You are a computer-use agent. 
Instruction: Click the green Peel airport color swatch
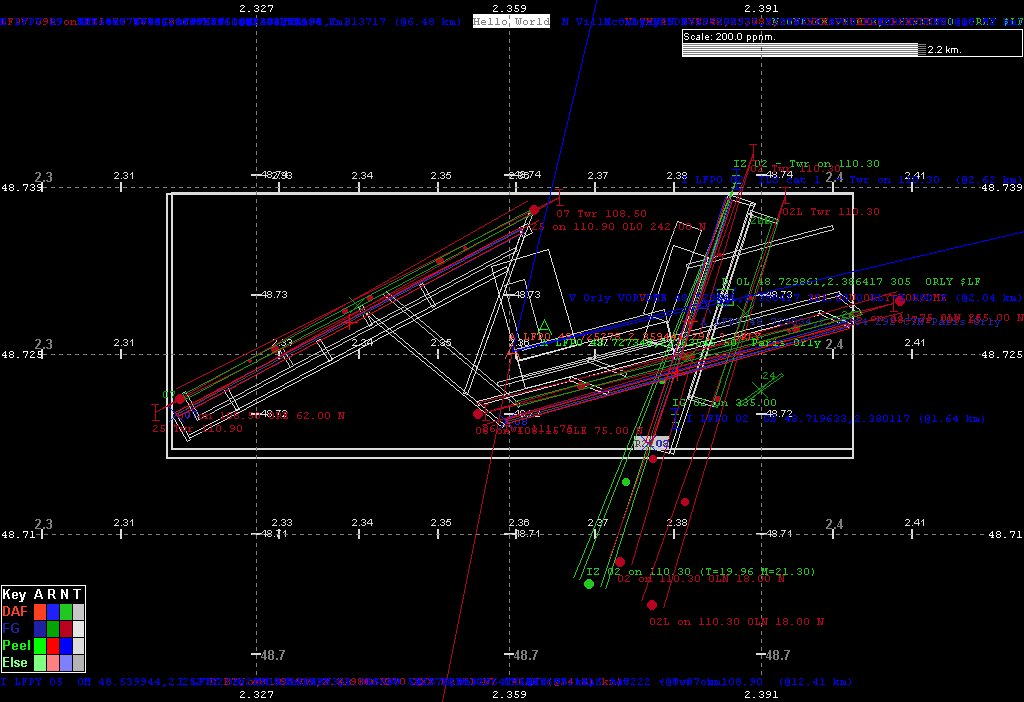40,645
